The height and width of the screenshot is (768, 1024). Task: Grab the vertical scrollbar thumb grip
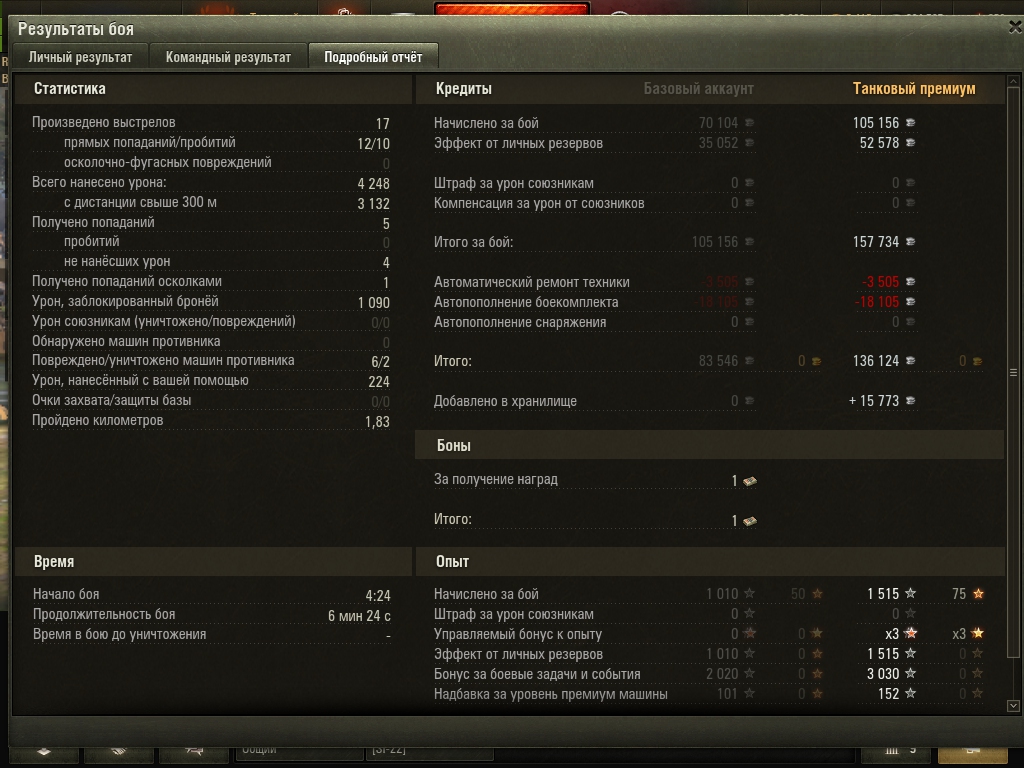point(1014,372)
